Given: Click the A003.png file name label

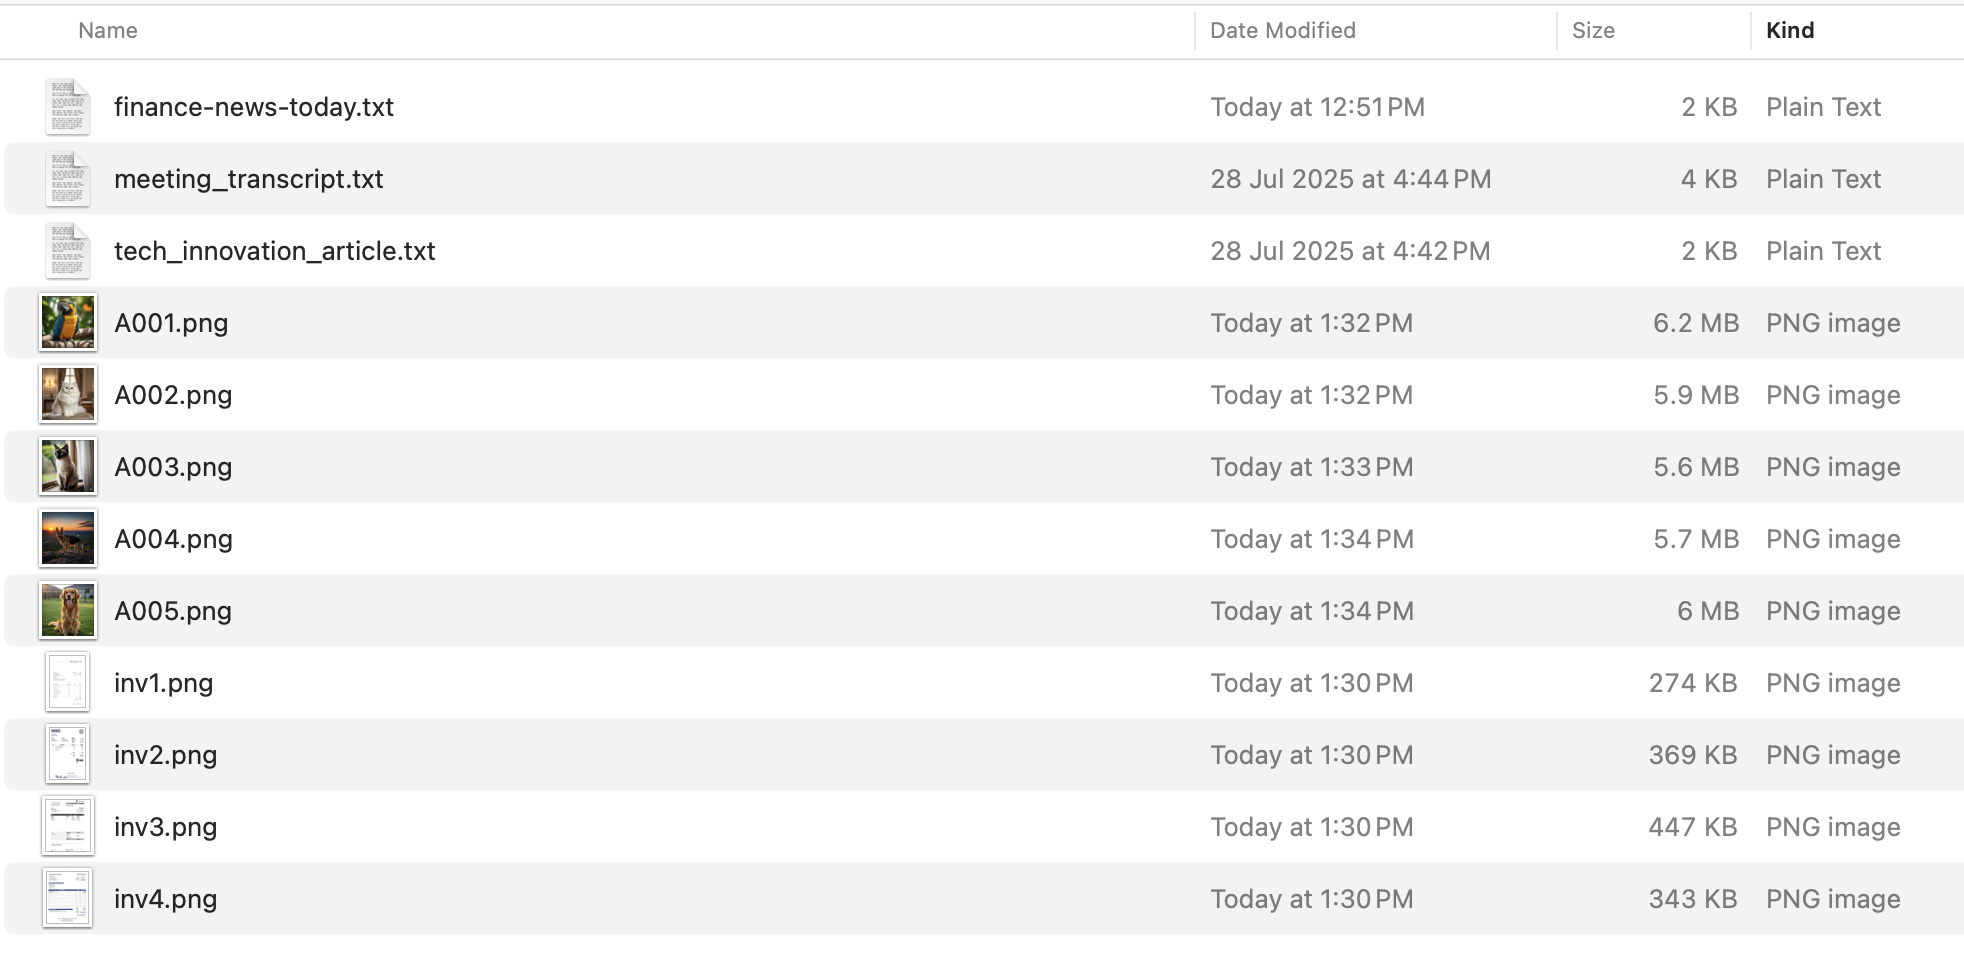Looking at the screenshot, I should point(173,467).
